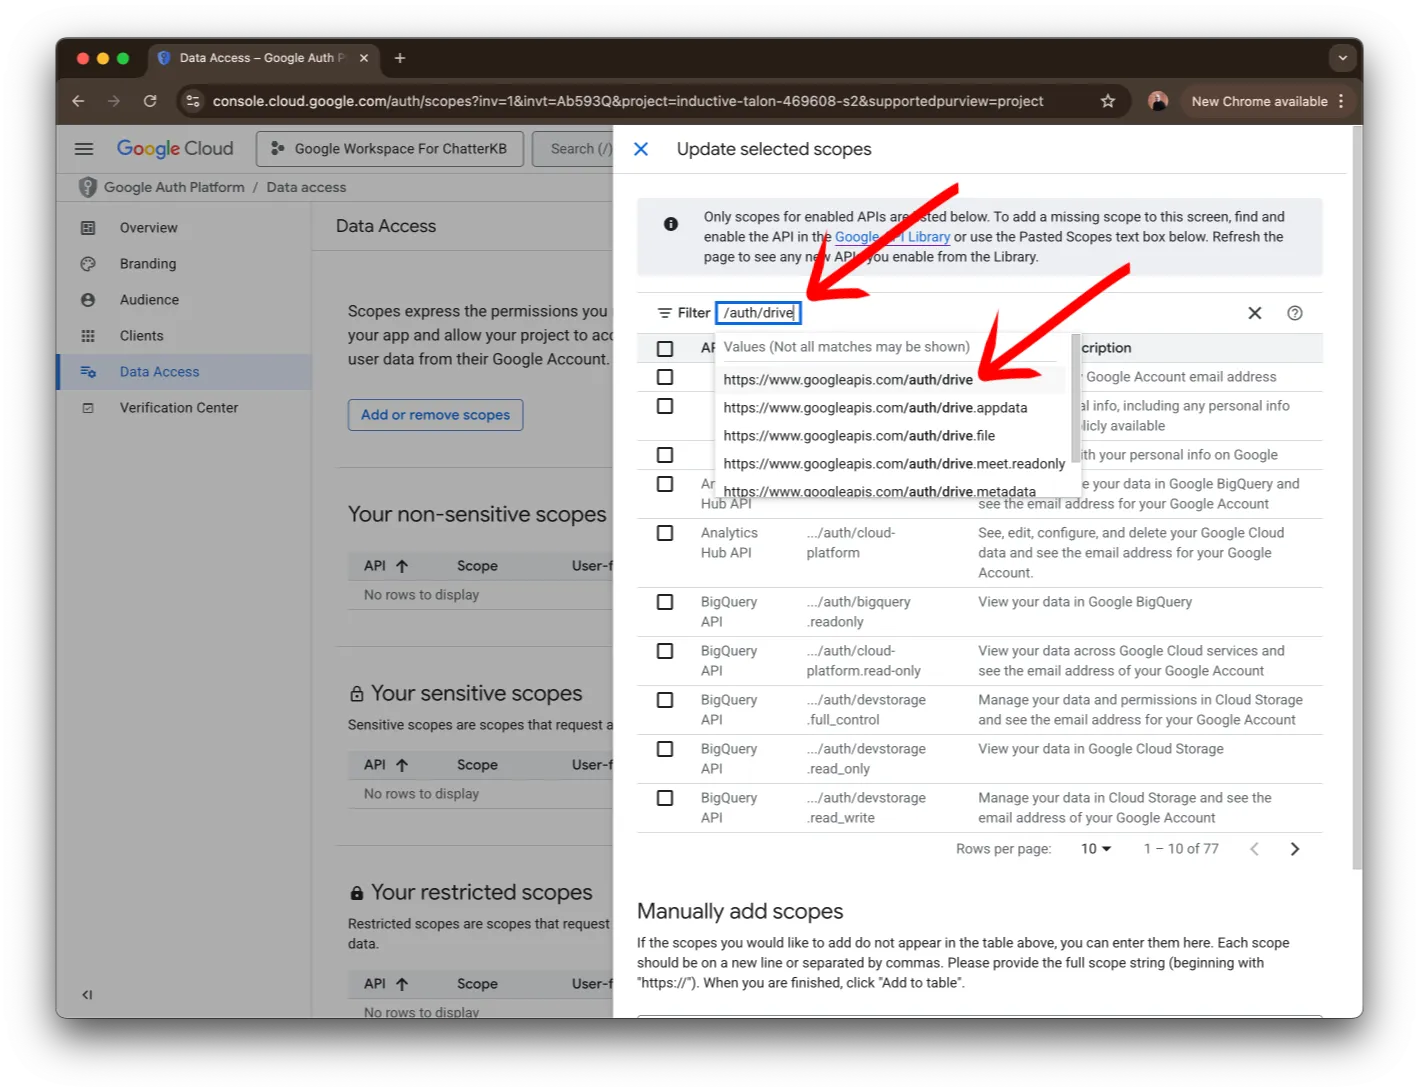Image resolution: width=1419 pixels, height=1092 pixels.
Task: Open the Chrome profile avatar
Action: [x=1158, y=101]
